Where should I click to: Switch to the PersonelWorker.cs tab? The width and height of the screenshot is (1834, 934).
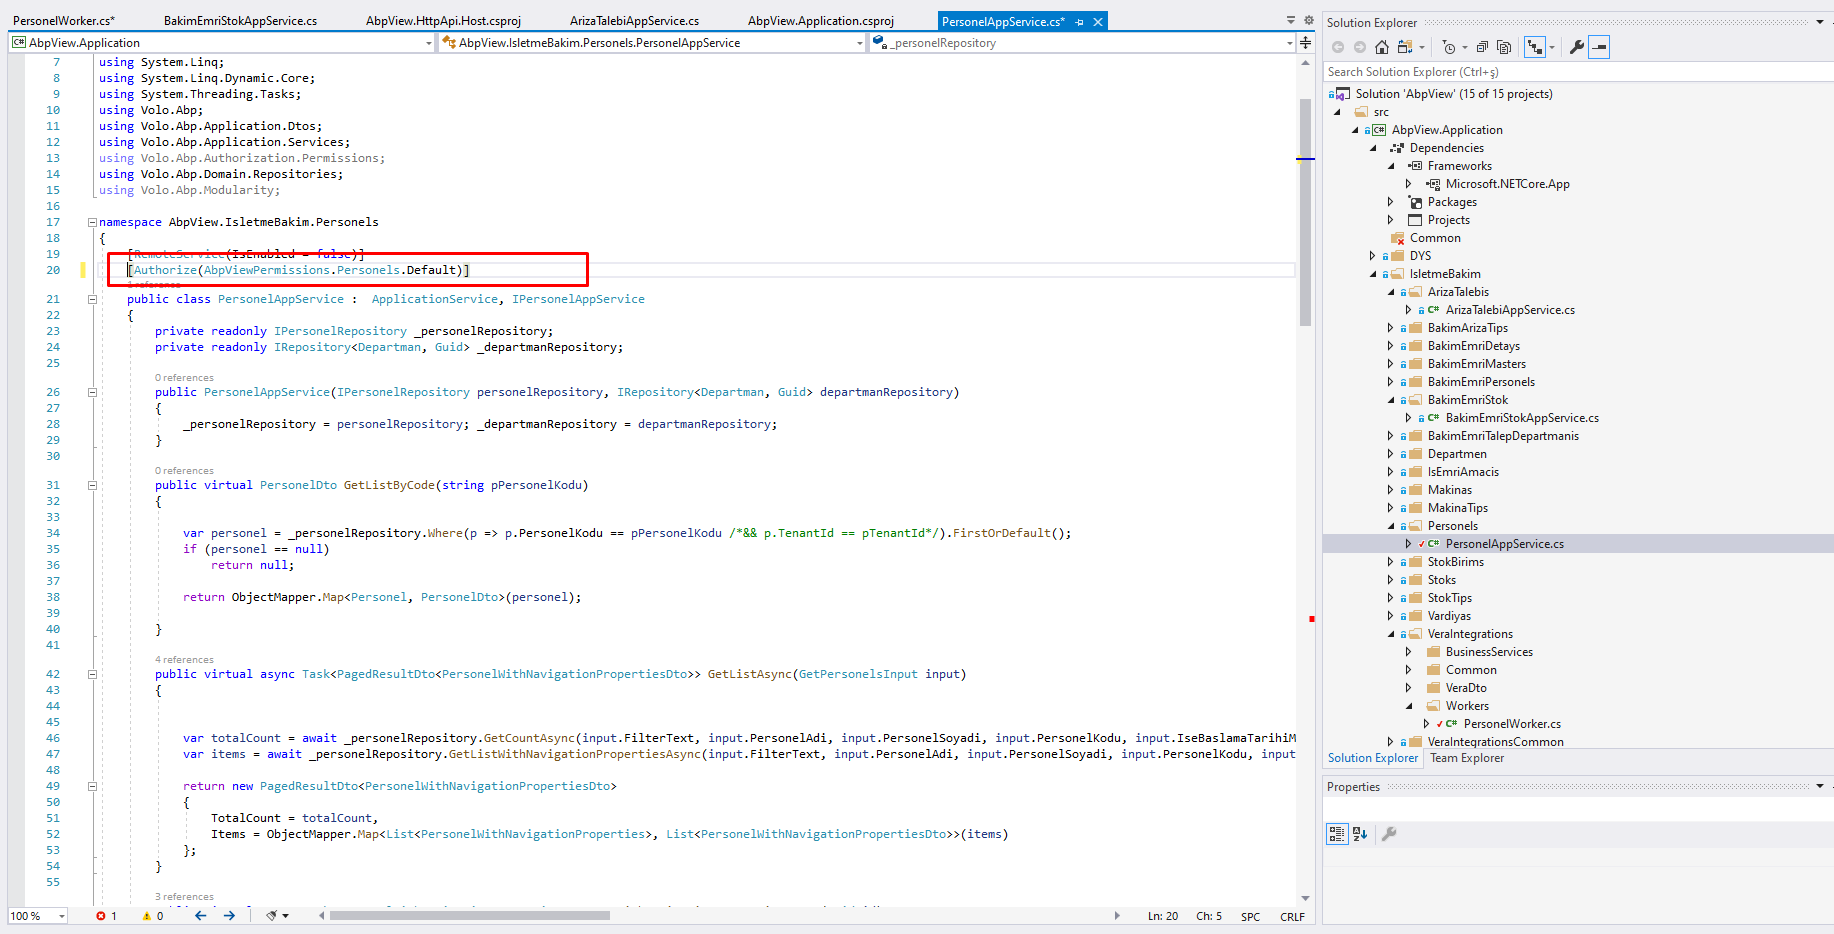pos(64,21)
